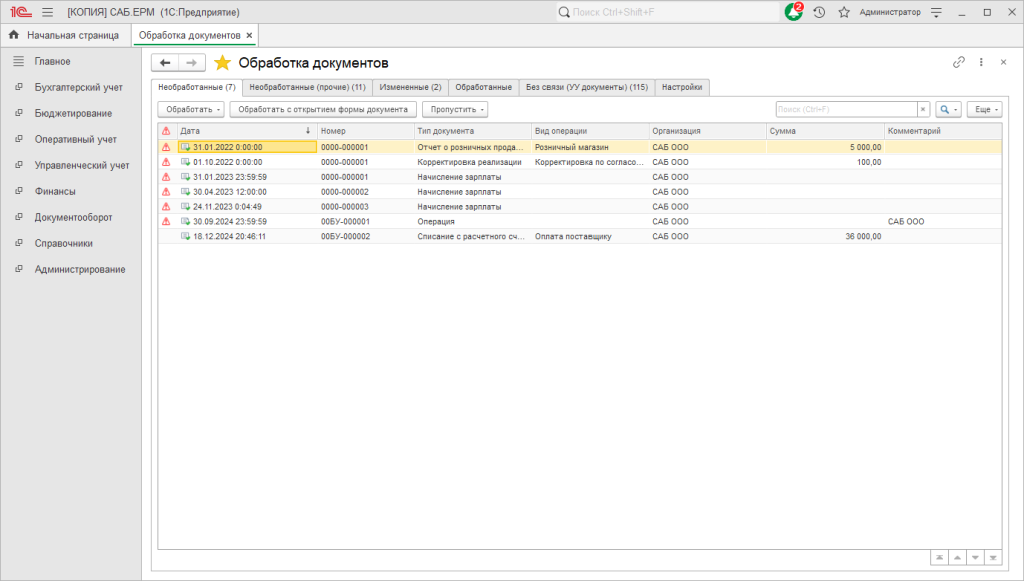Switch to Необработанные (прочие) (11) tab

pyautogui.click(x=307, y=87)
